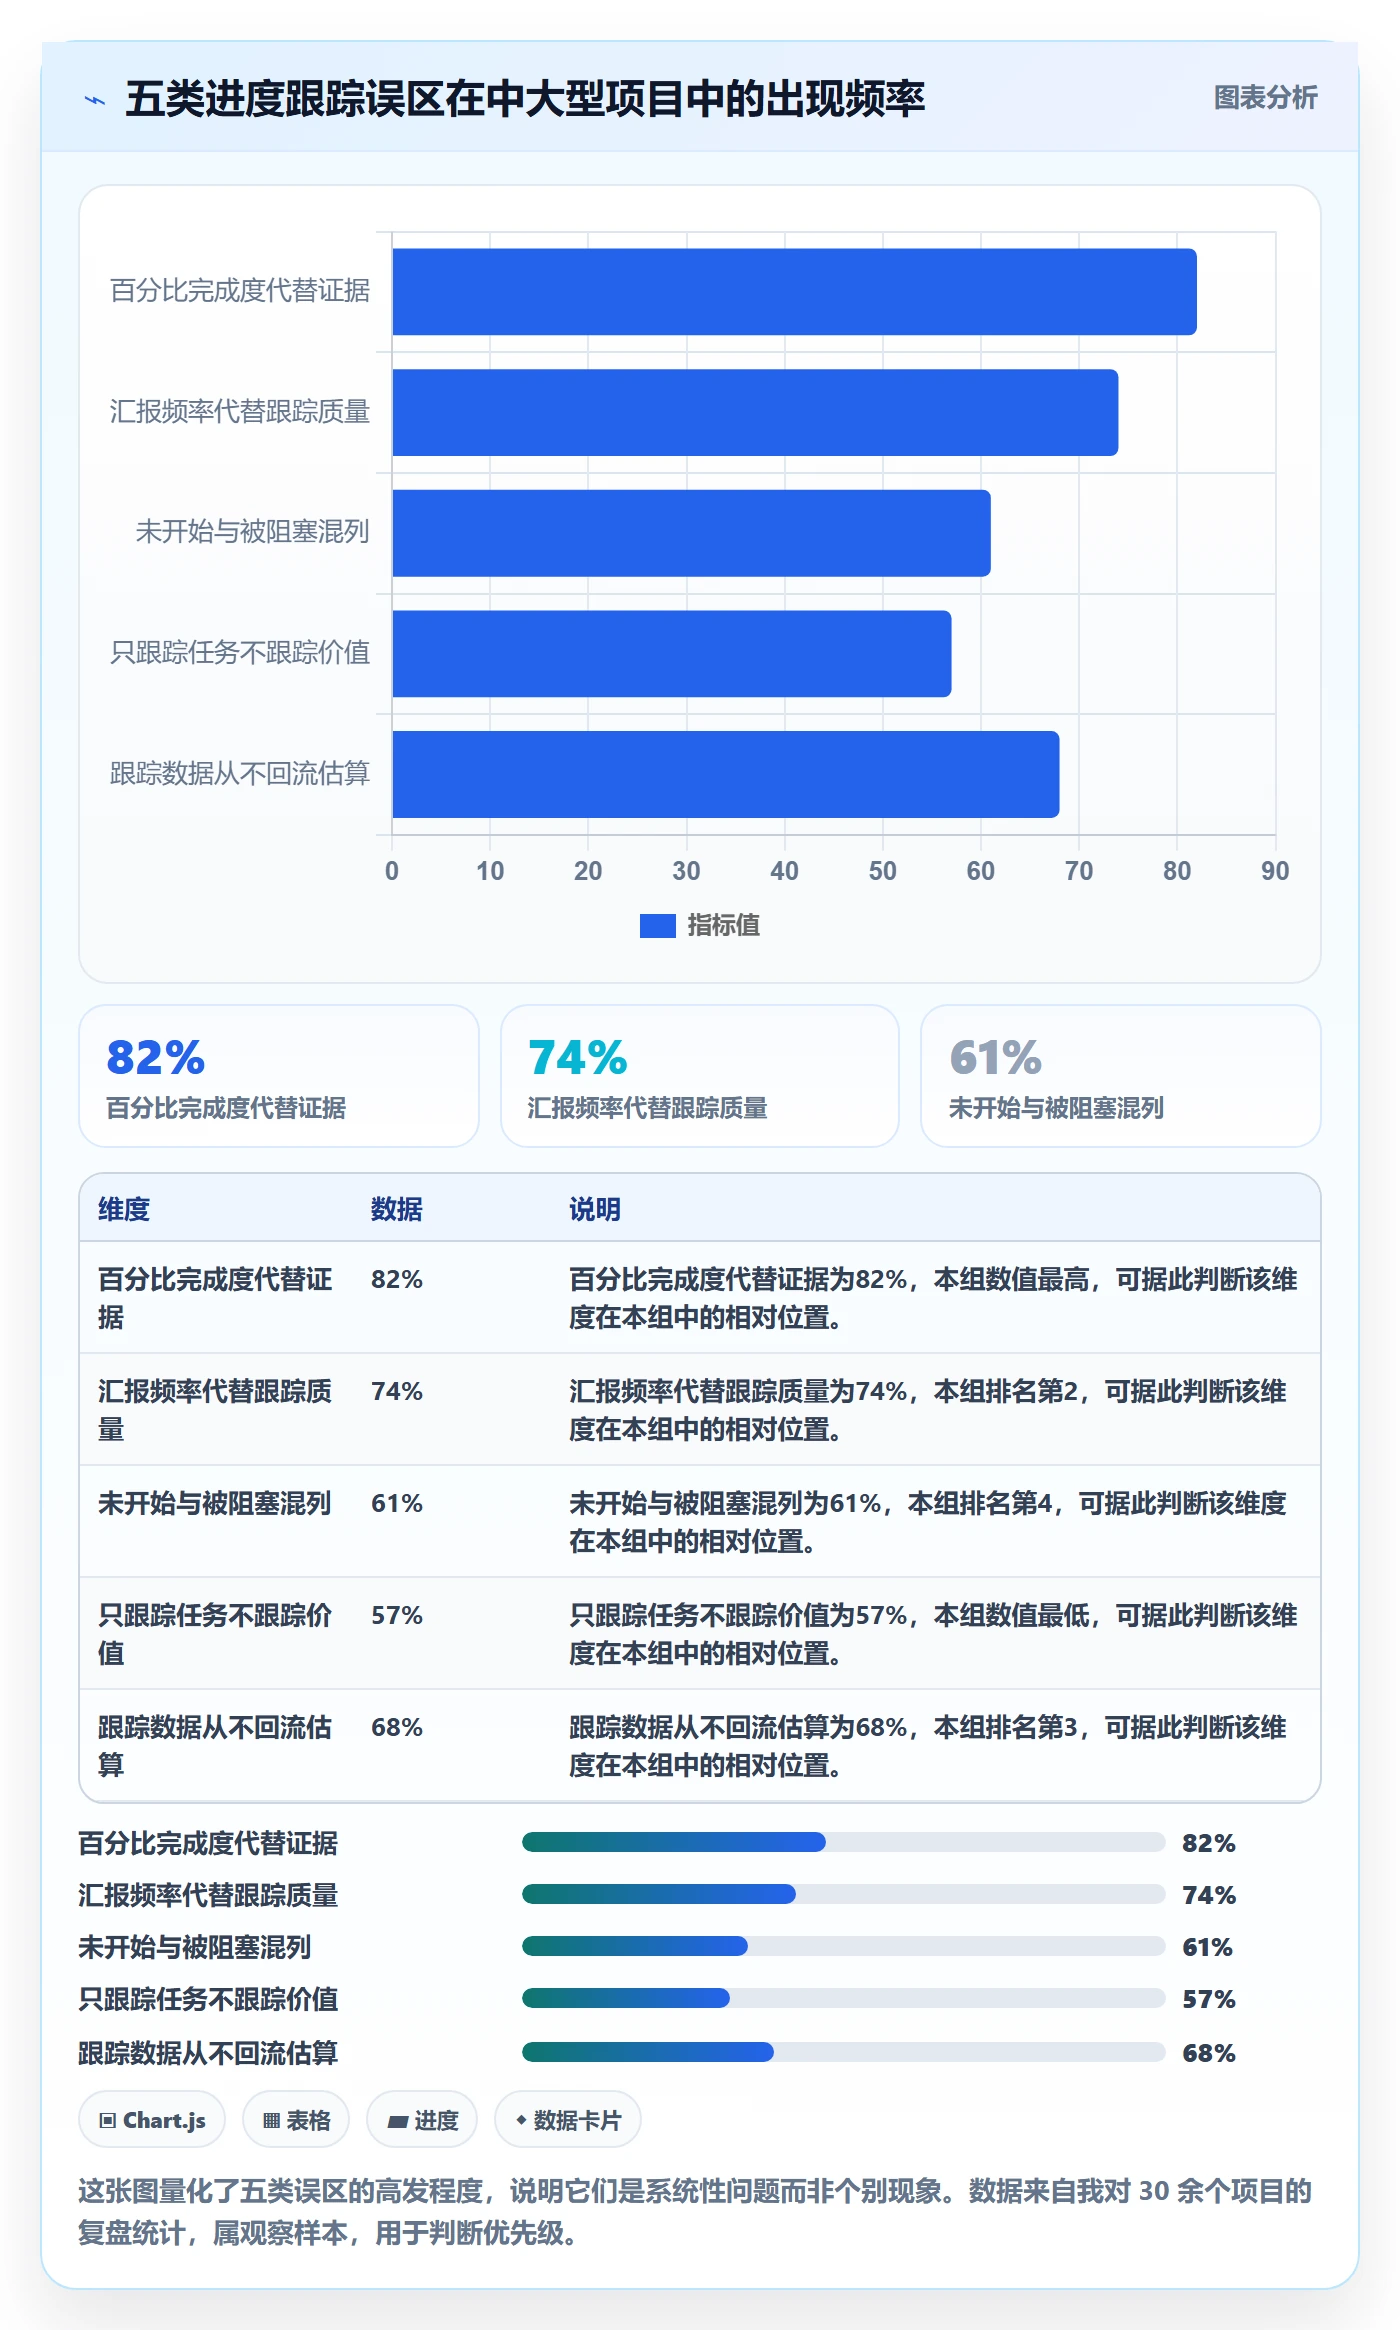Click the 未开始与被阻塞混列 chart bar
1400x2330 pixels.
691,533
